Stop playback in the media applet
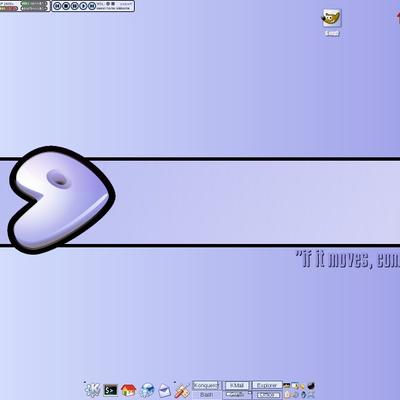The width and height of the screenshot is (400, 400). tap(66, 6)
